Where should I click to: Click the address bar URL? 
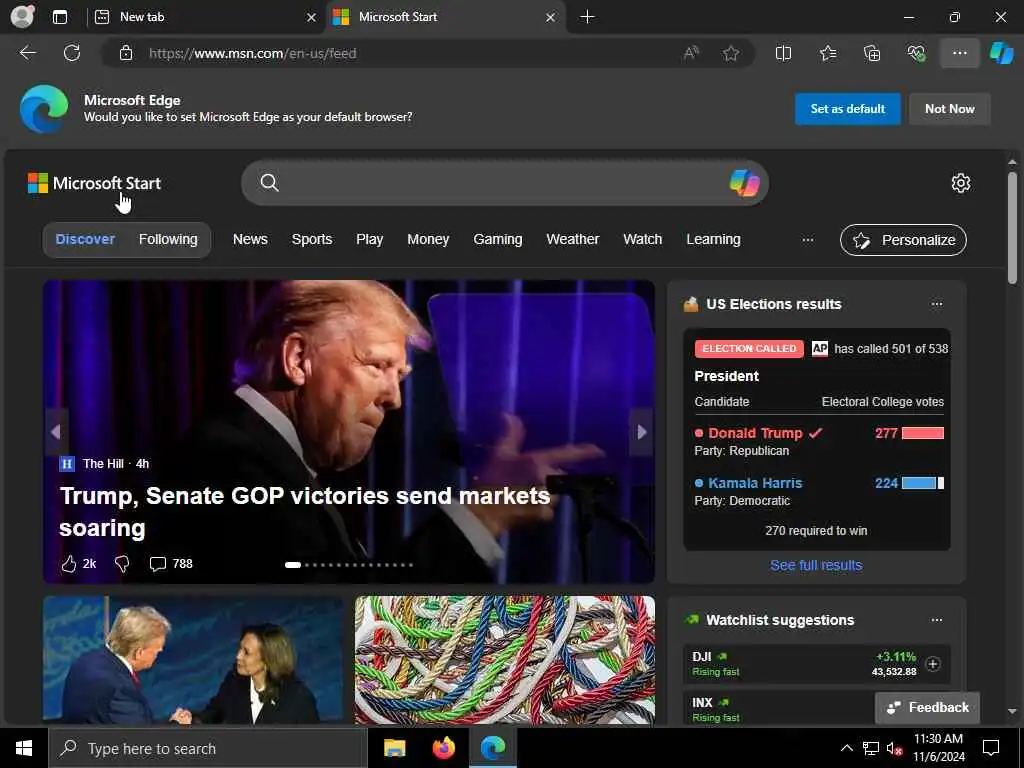pyautogui.click(x=252, y=53)
